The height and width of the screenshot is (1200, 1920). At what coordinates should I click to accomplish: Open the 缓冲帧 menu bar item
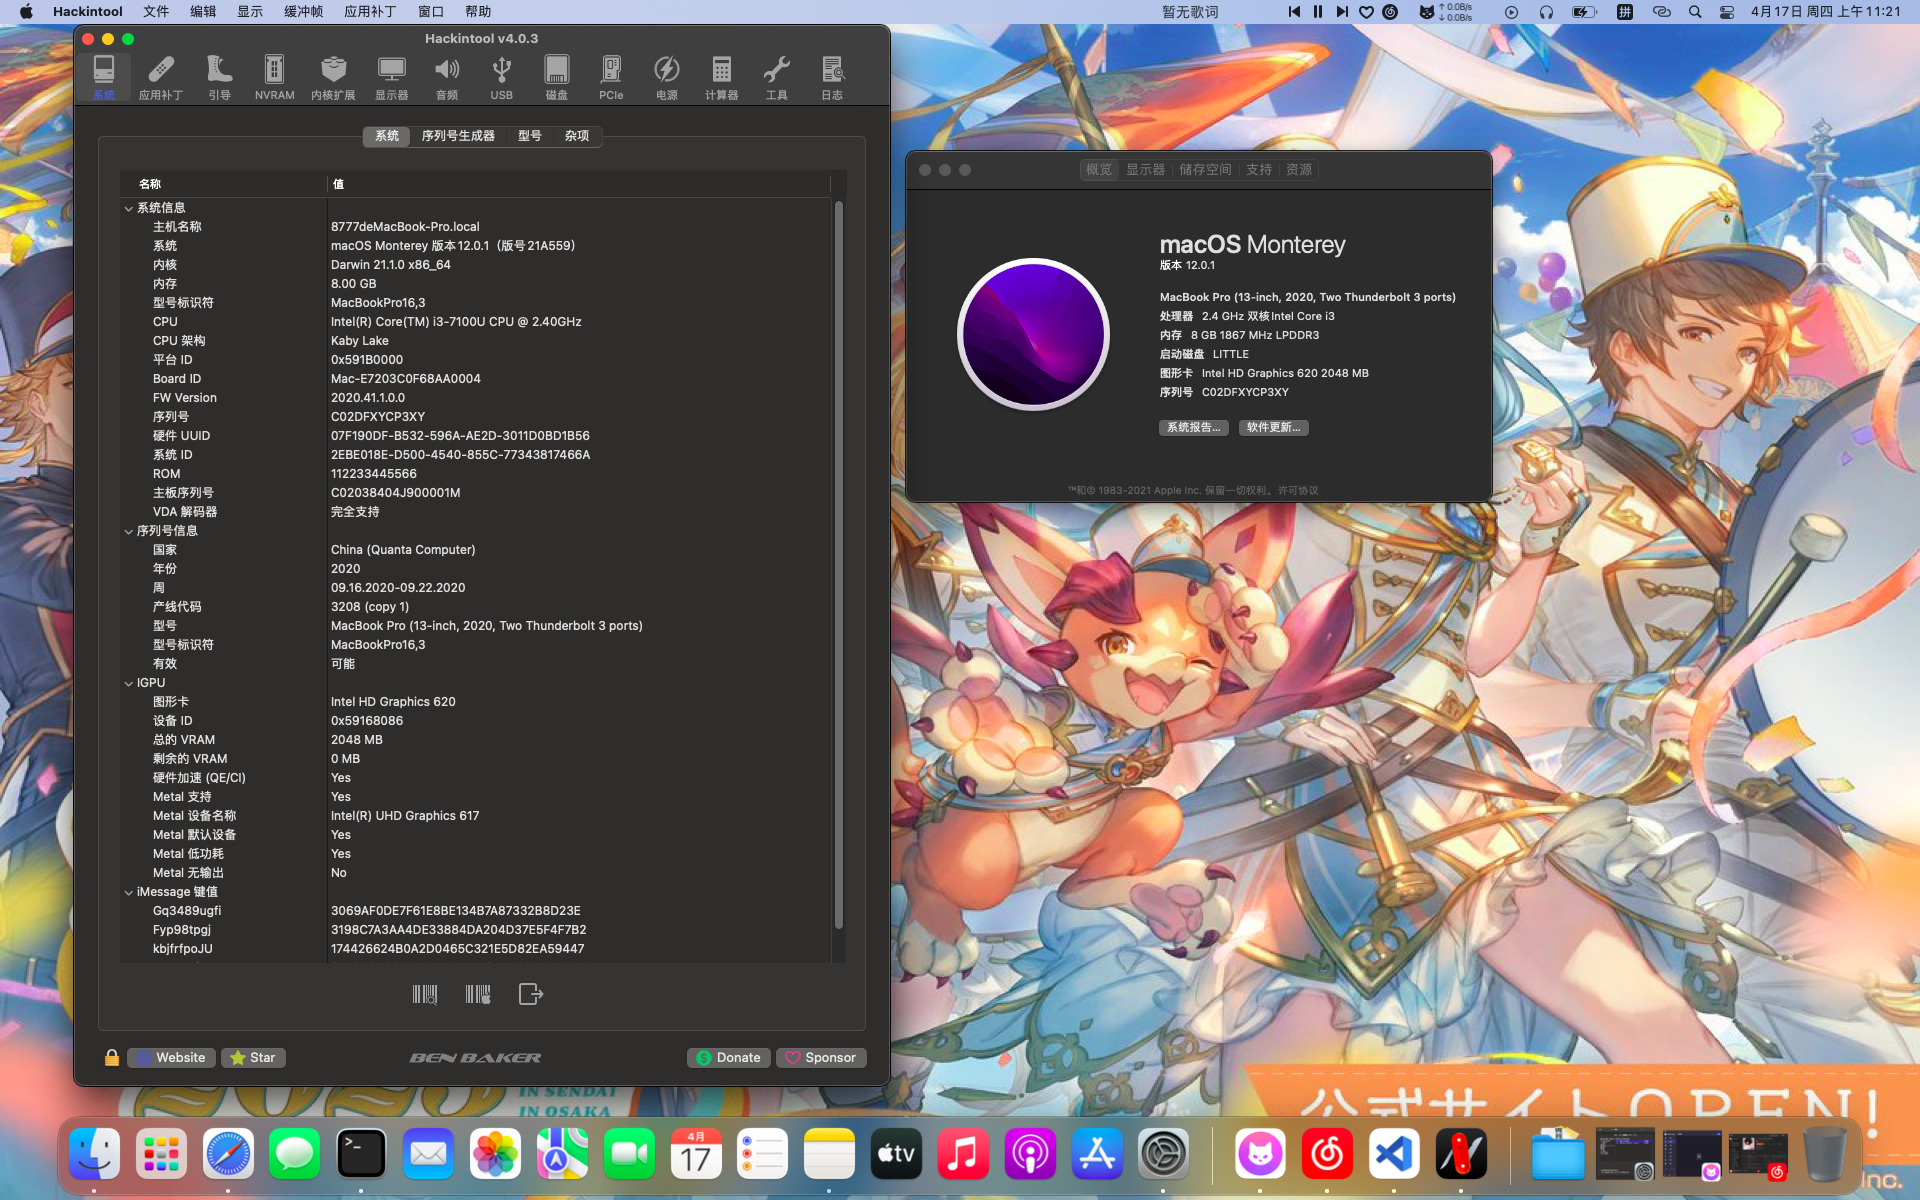click(x=303, y=12)
